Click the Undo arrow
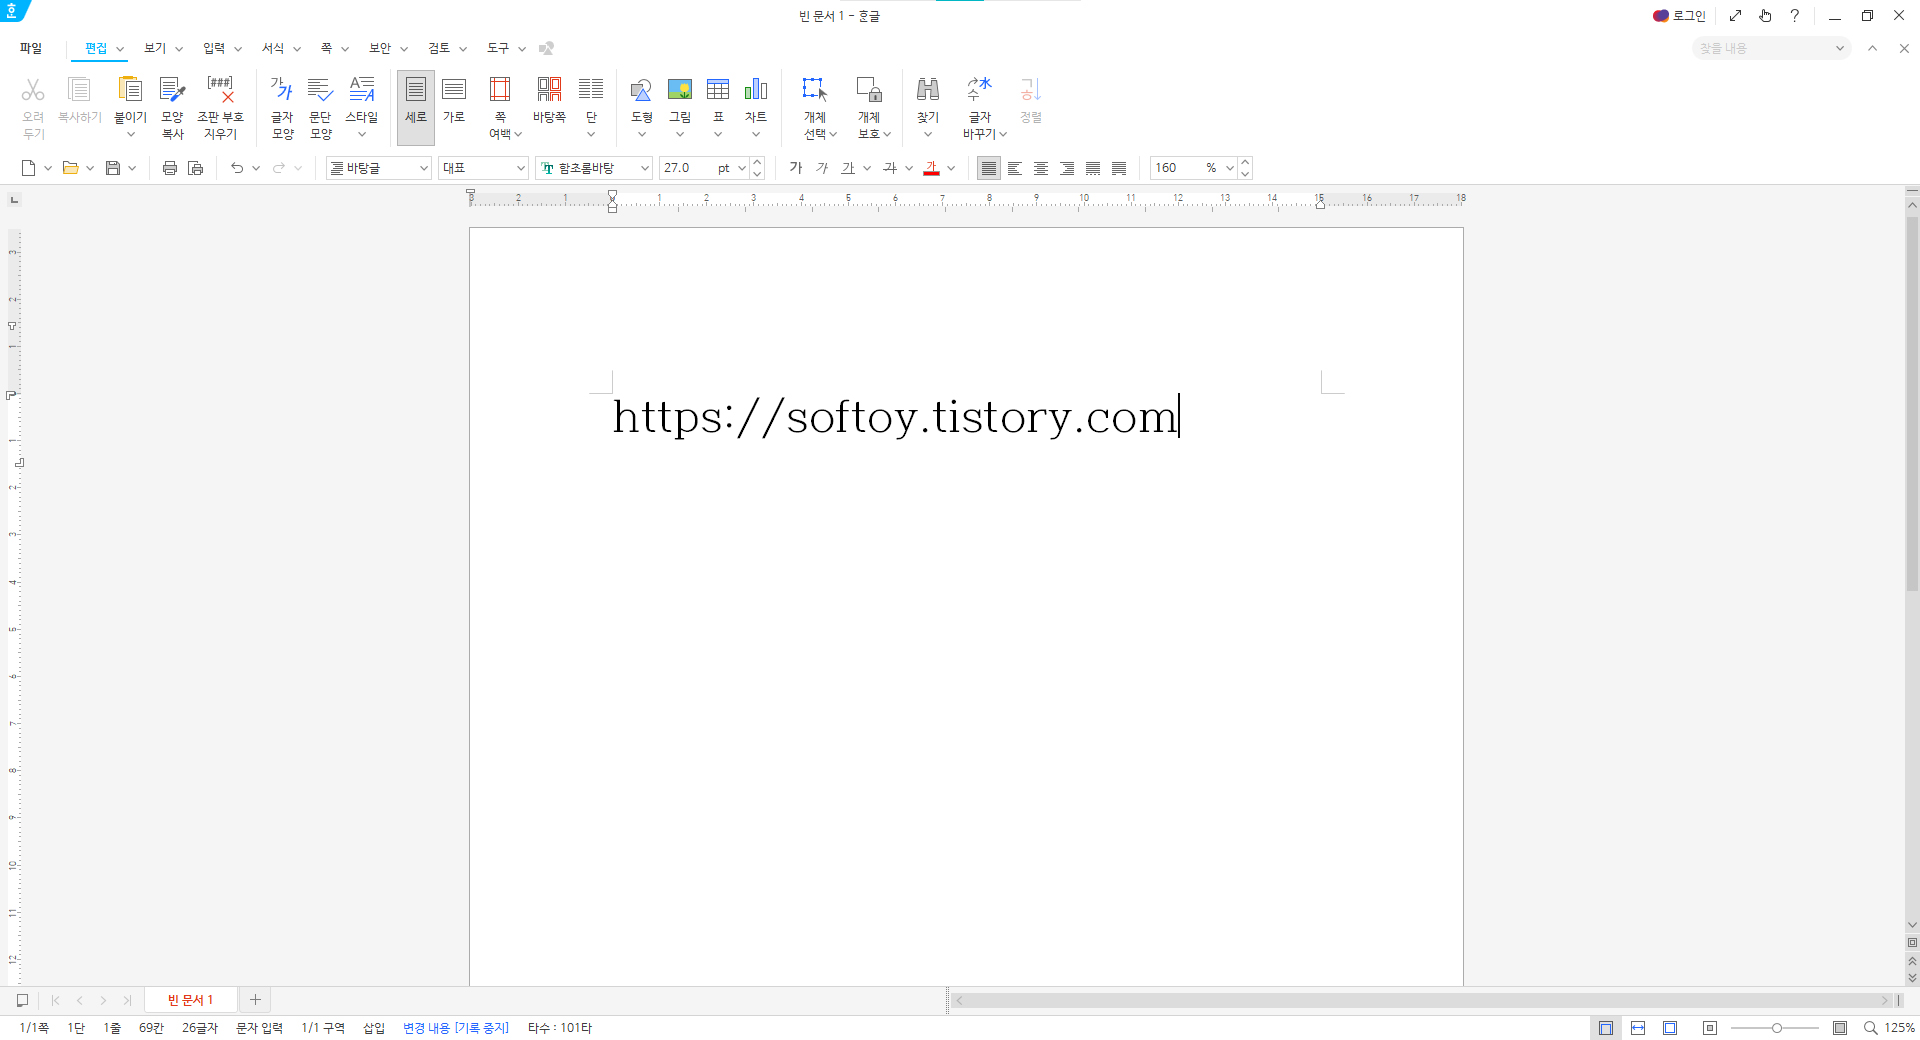 (x=237, y=168)
